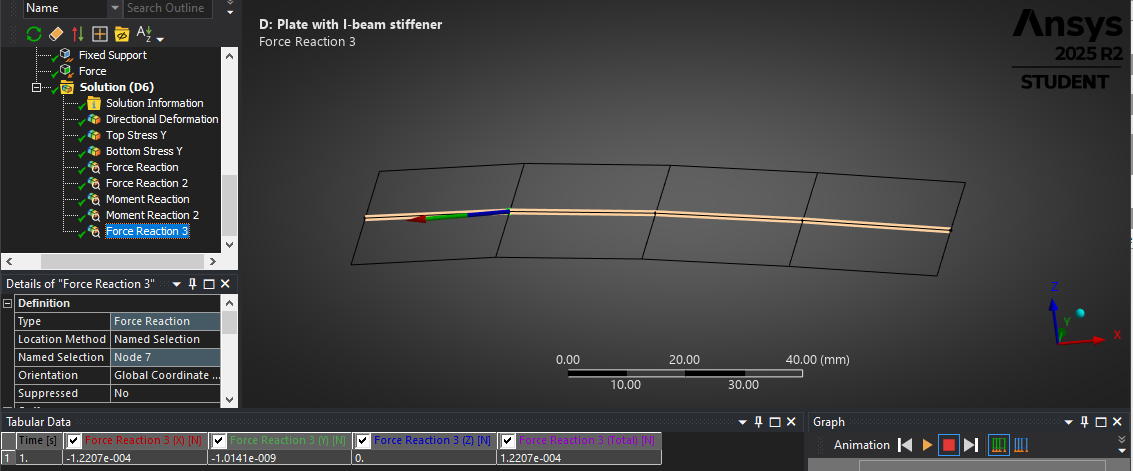Click the A-Z sort icon in outline
Image resolution: width=1133 pixels, height=471 pixels.
[x=143, y=33]
